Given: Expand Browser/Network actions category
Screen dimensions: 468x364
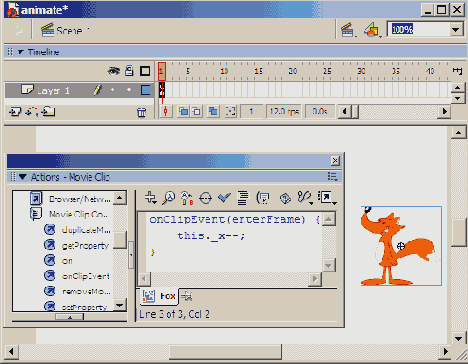Looking at the screenshot, I should (36, 199).
